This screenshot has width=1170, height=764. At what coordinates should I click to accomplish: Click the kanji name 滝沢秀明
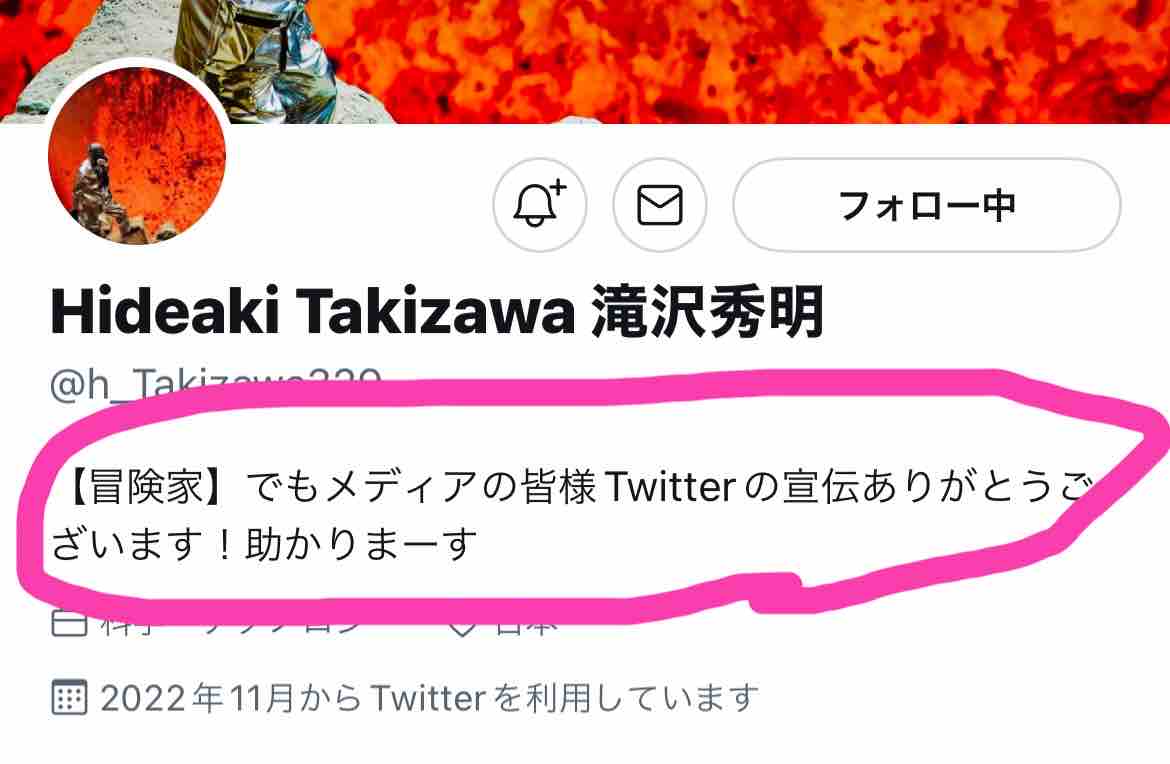point(707,312)
